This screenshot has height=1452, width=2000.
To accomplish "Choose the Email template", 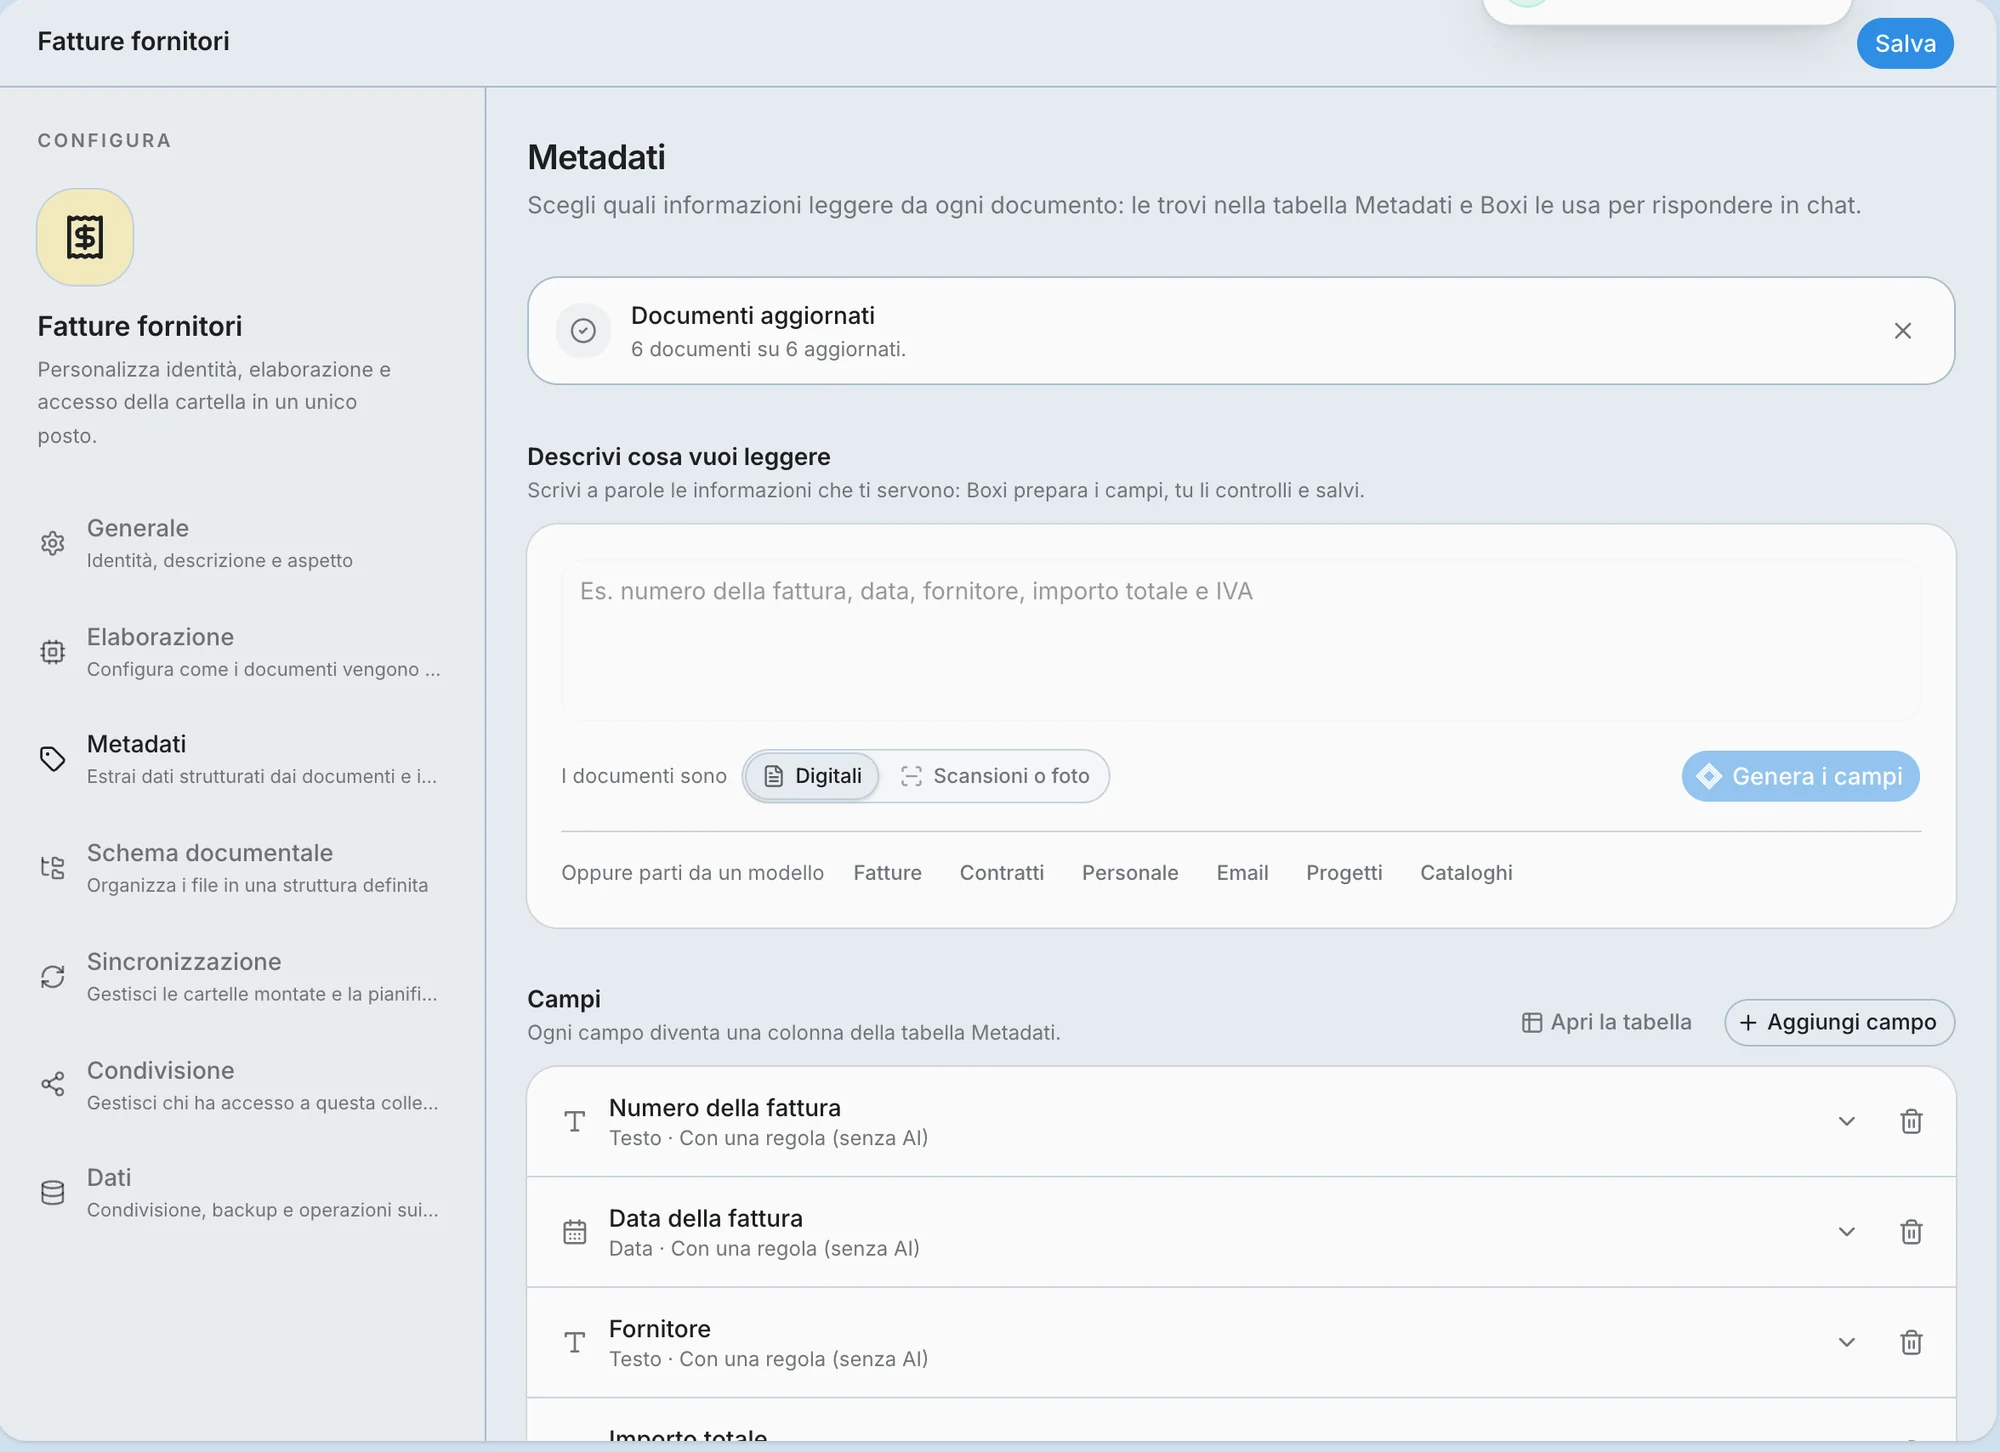I will tap(1242, 873).
